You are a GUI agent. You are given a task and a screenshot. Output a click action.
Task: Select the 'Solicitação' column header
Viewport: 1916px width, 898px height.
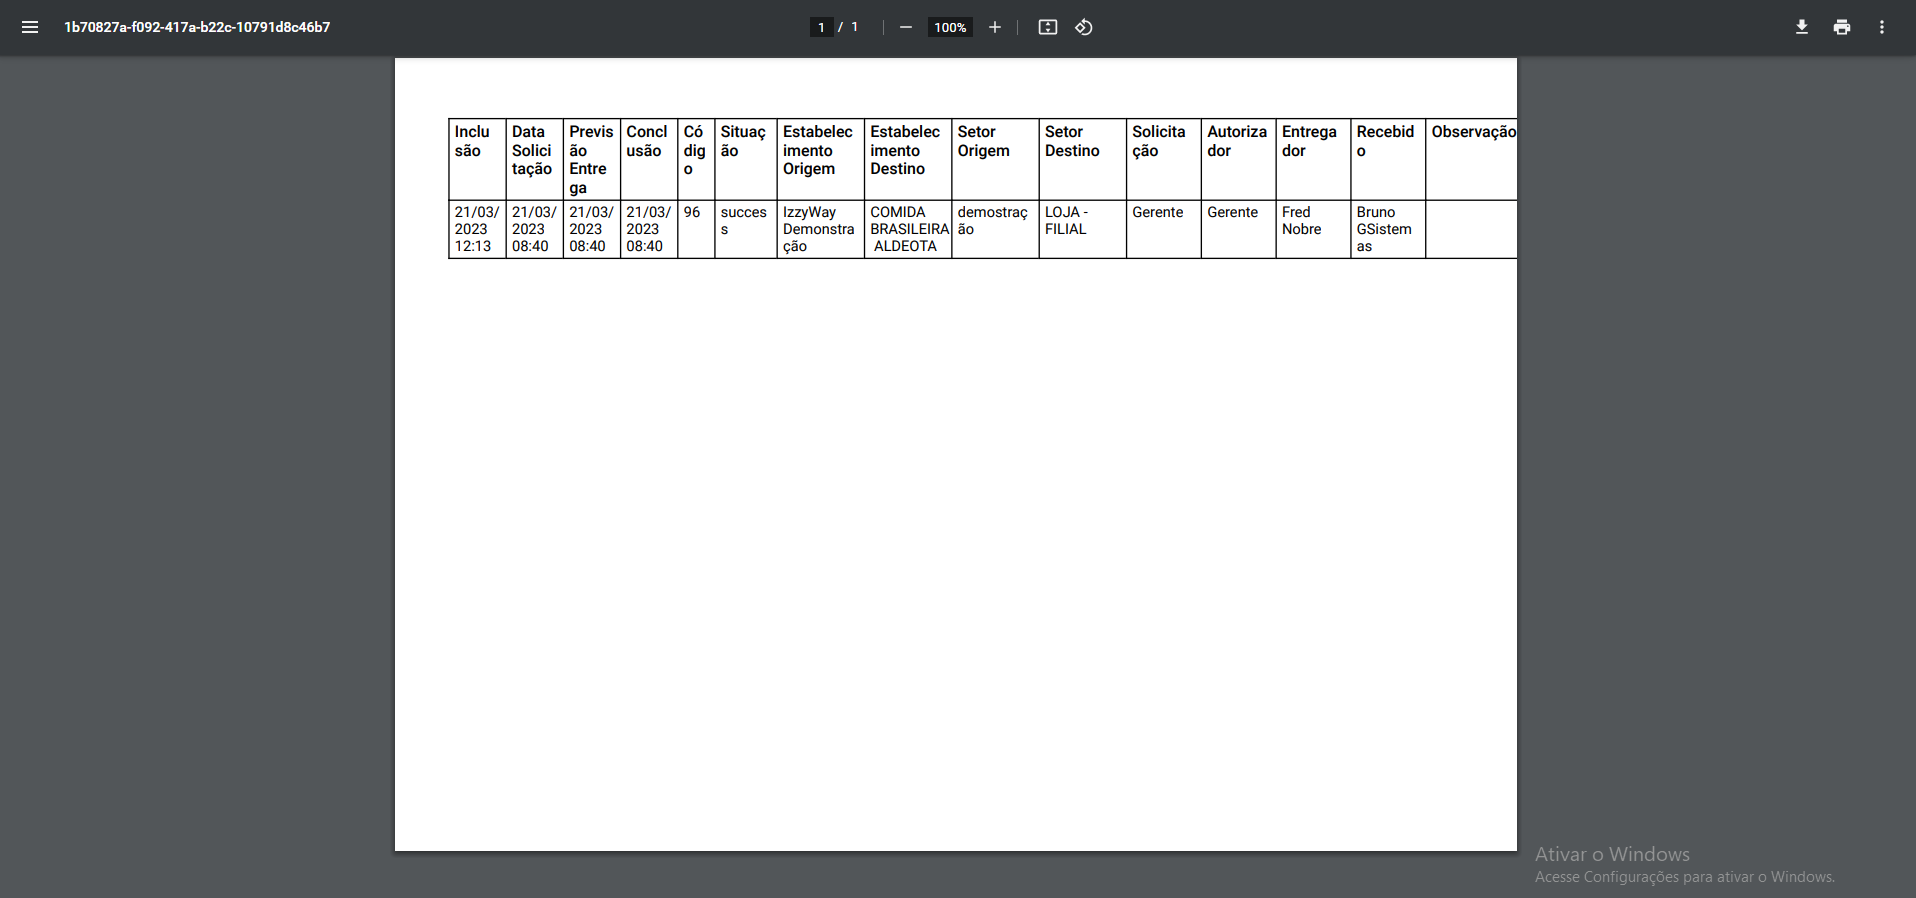(1163, 159)
